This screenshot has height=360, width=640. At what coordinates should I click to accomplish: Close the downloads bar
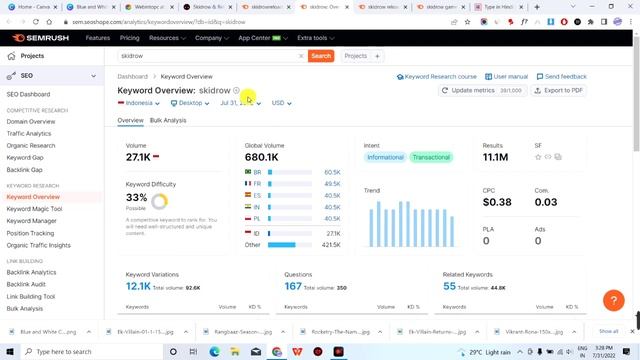[632, 331]
